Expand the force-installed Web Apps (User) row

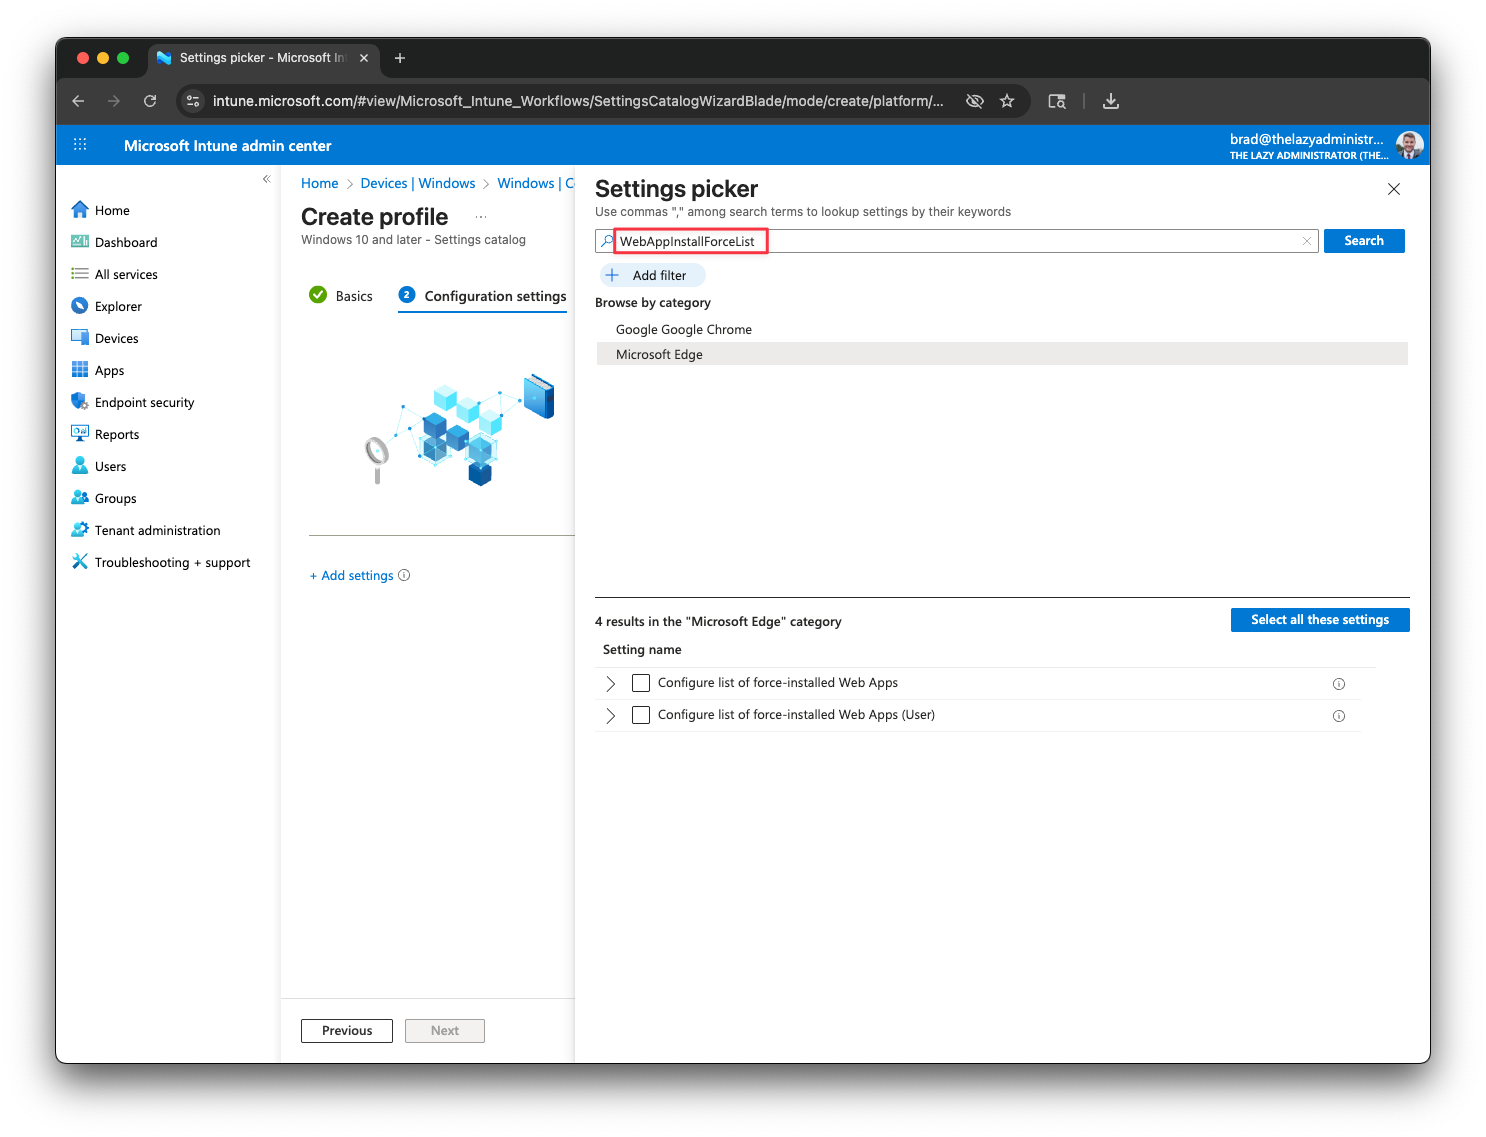point(611,716)
